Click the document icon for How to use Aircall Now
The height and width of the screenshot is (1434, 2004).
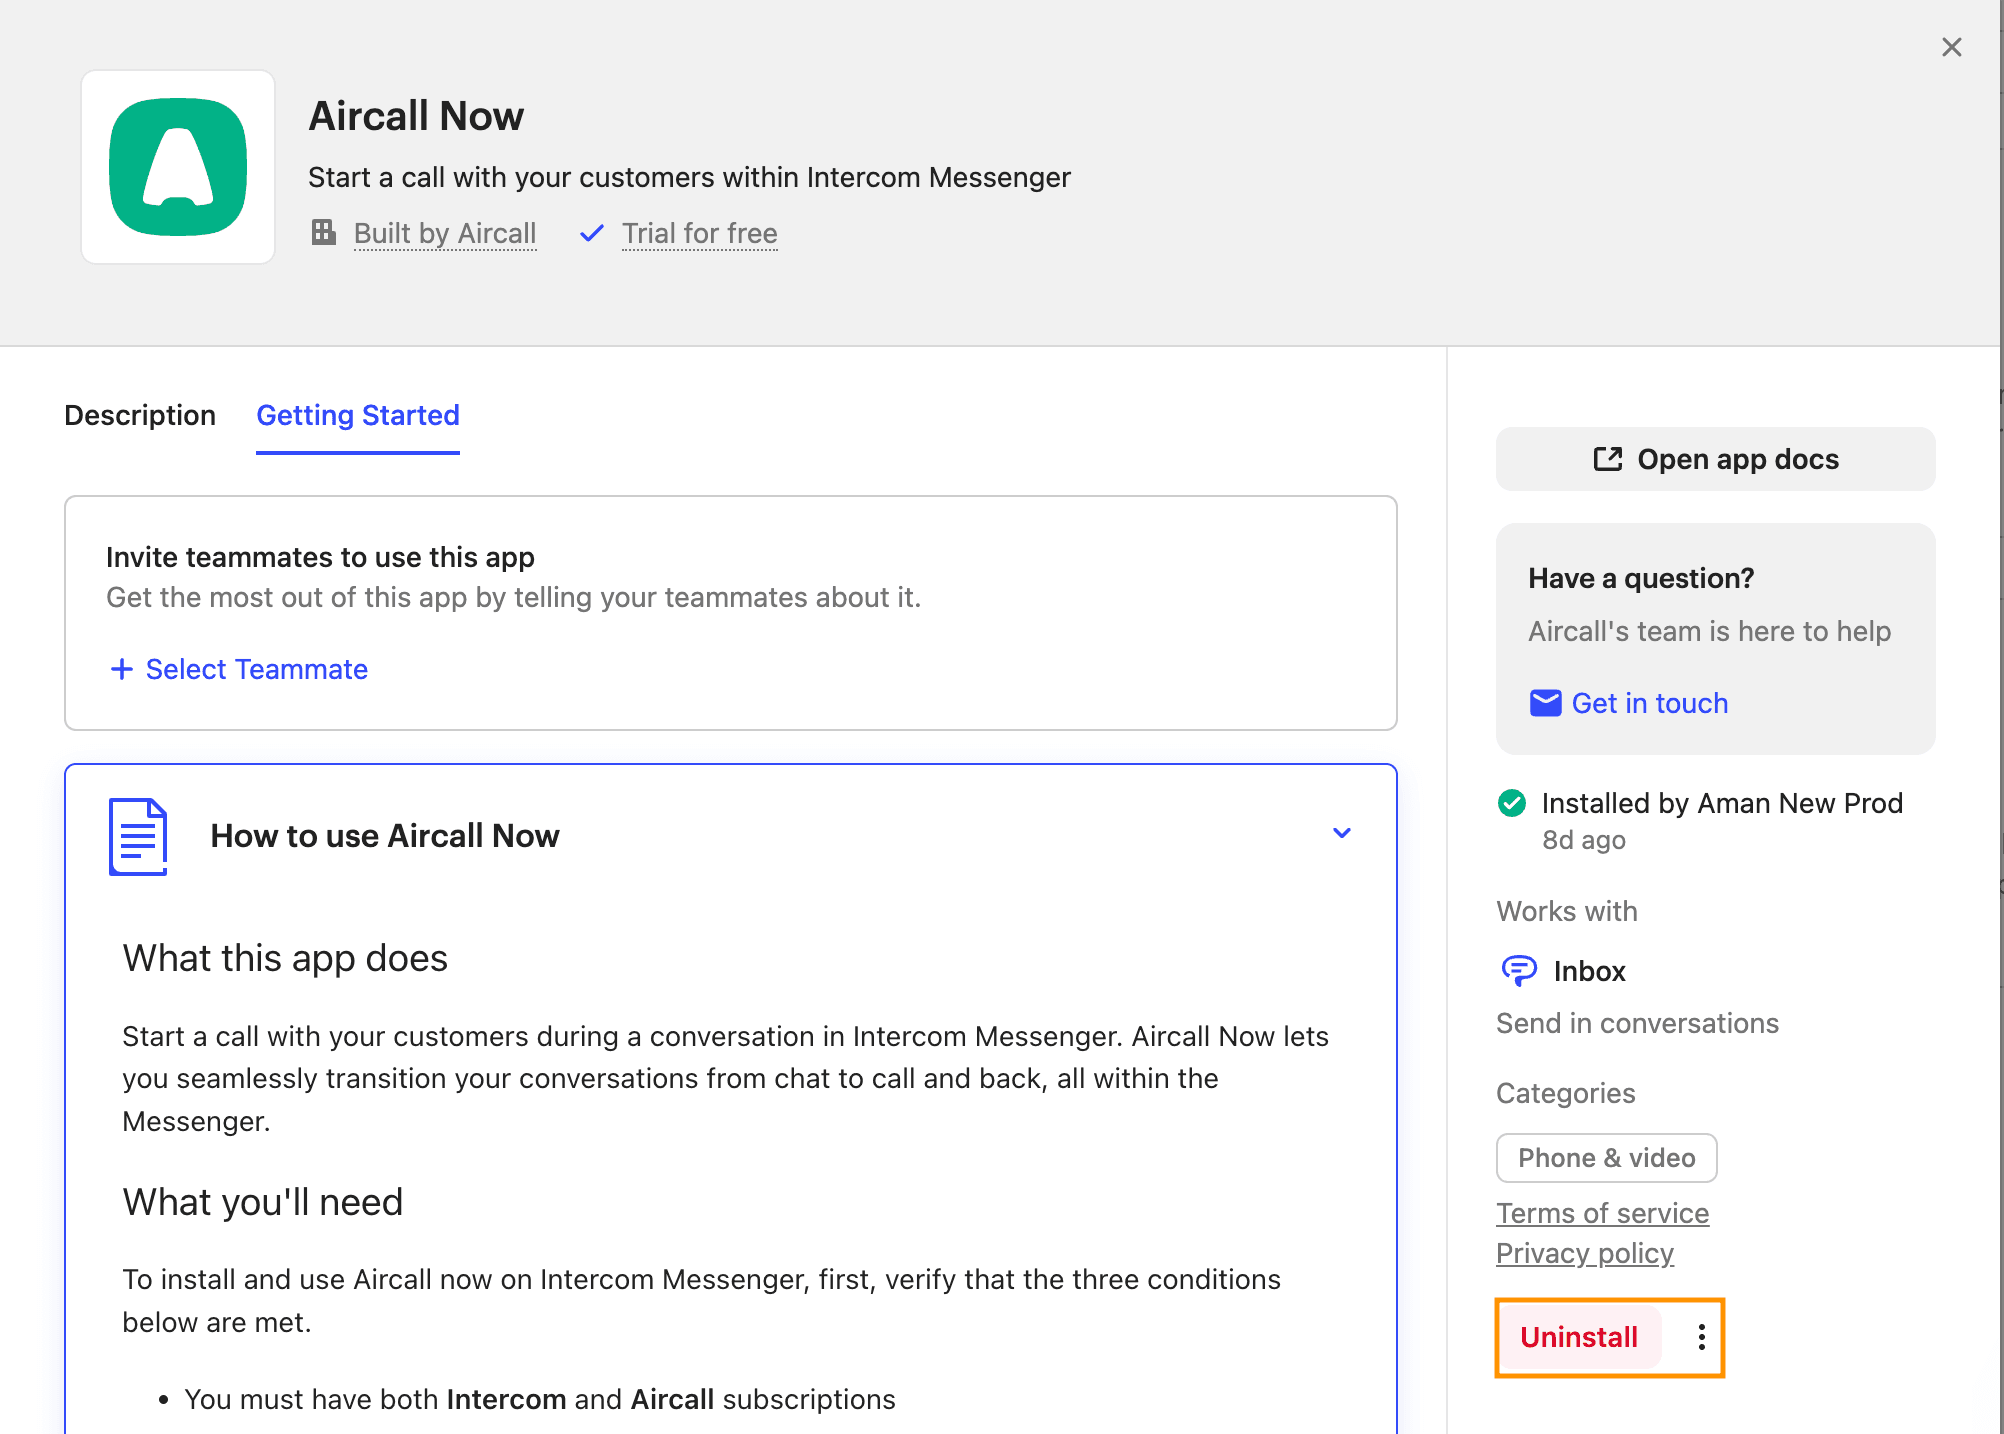pos(138,836)
